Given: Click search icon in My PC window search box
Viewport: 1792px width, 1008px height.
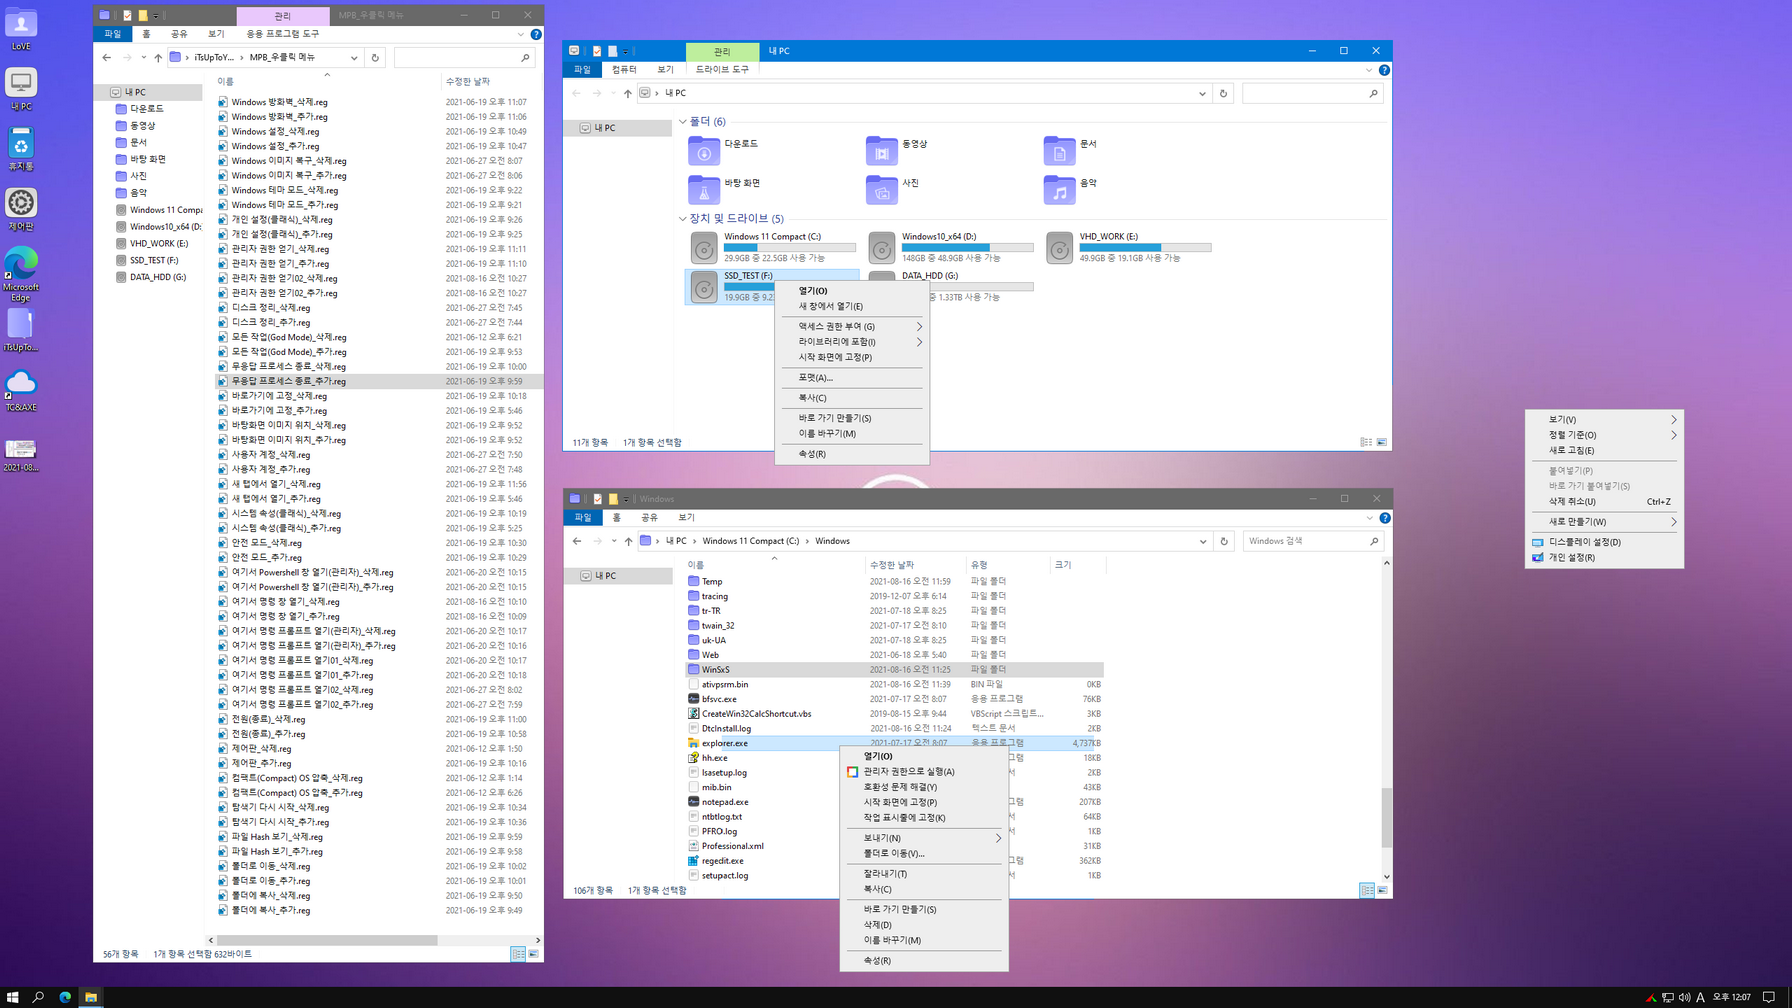Looking at the screenshot, I should [1373, 93].
